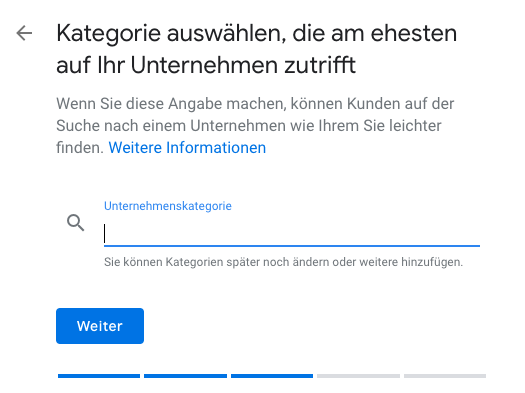Go back using the left arrow icon
This screenshot has width=525, height=393.
click(24, 33)
